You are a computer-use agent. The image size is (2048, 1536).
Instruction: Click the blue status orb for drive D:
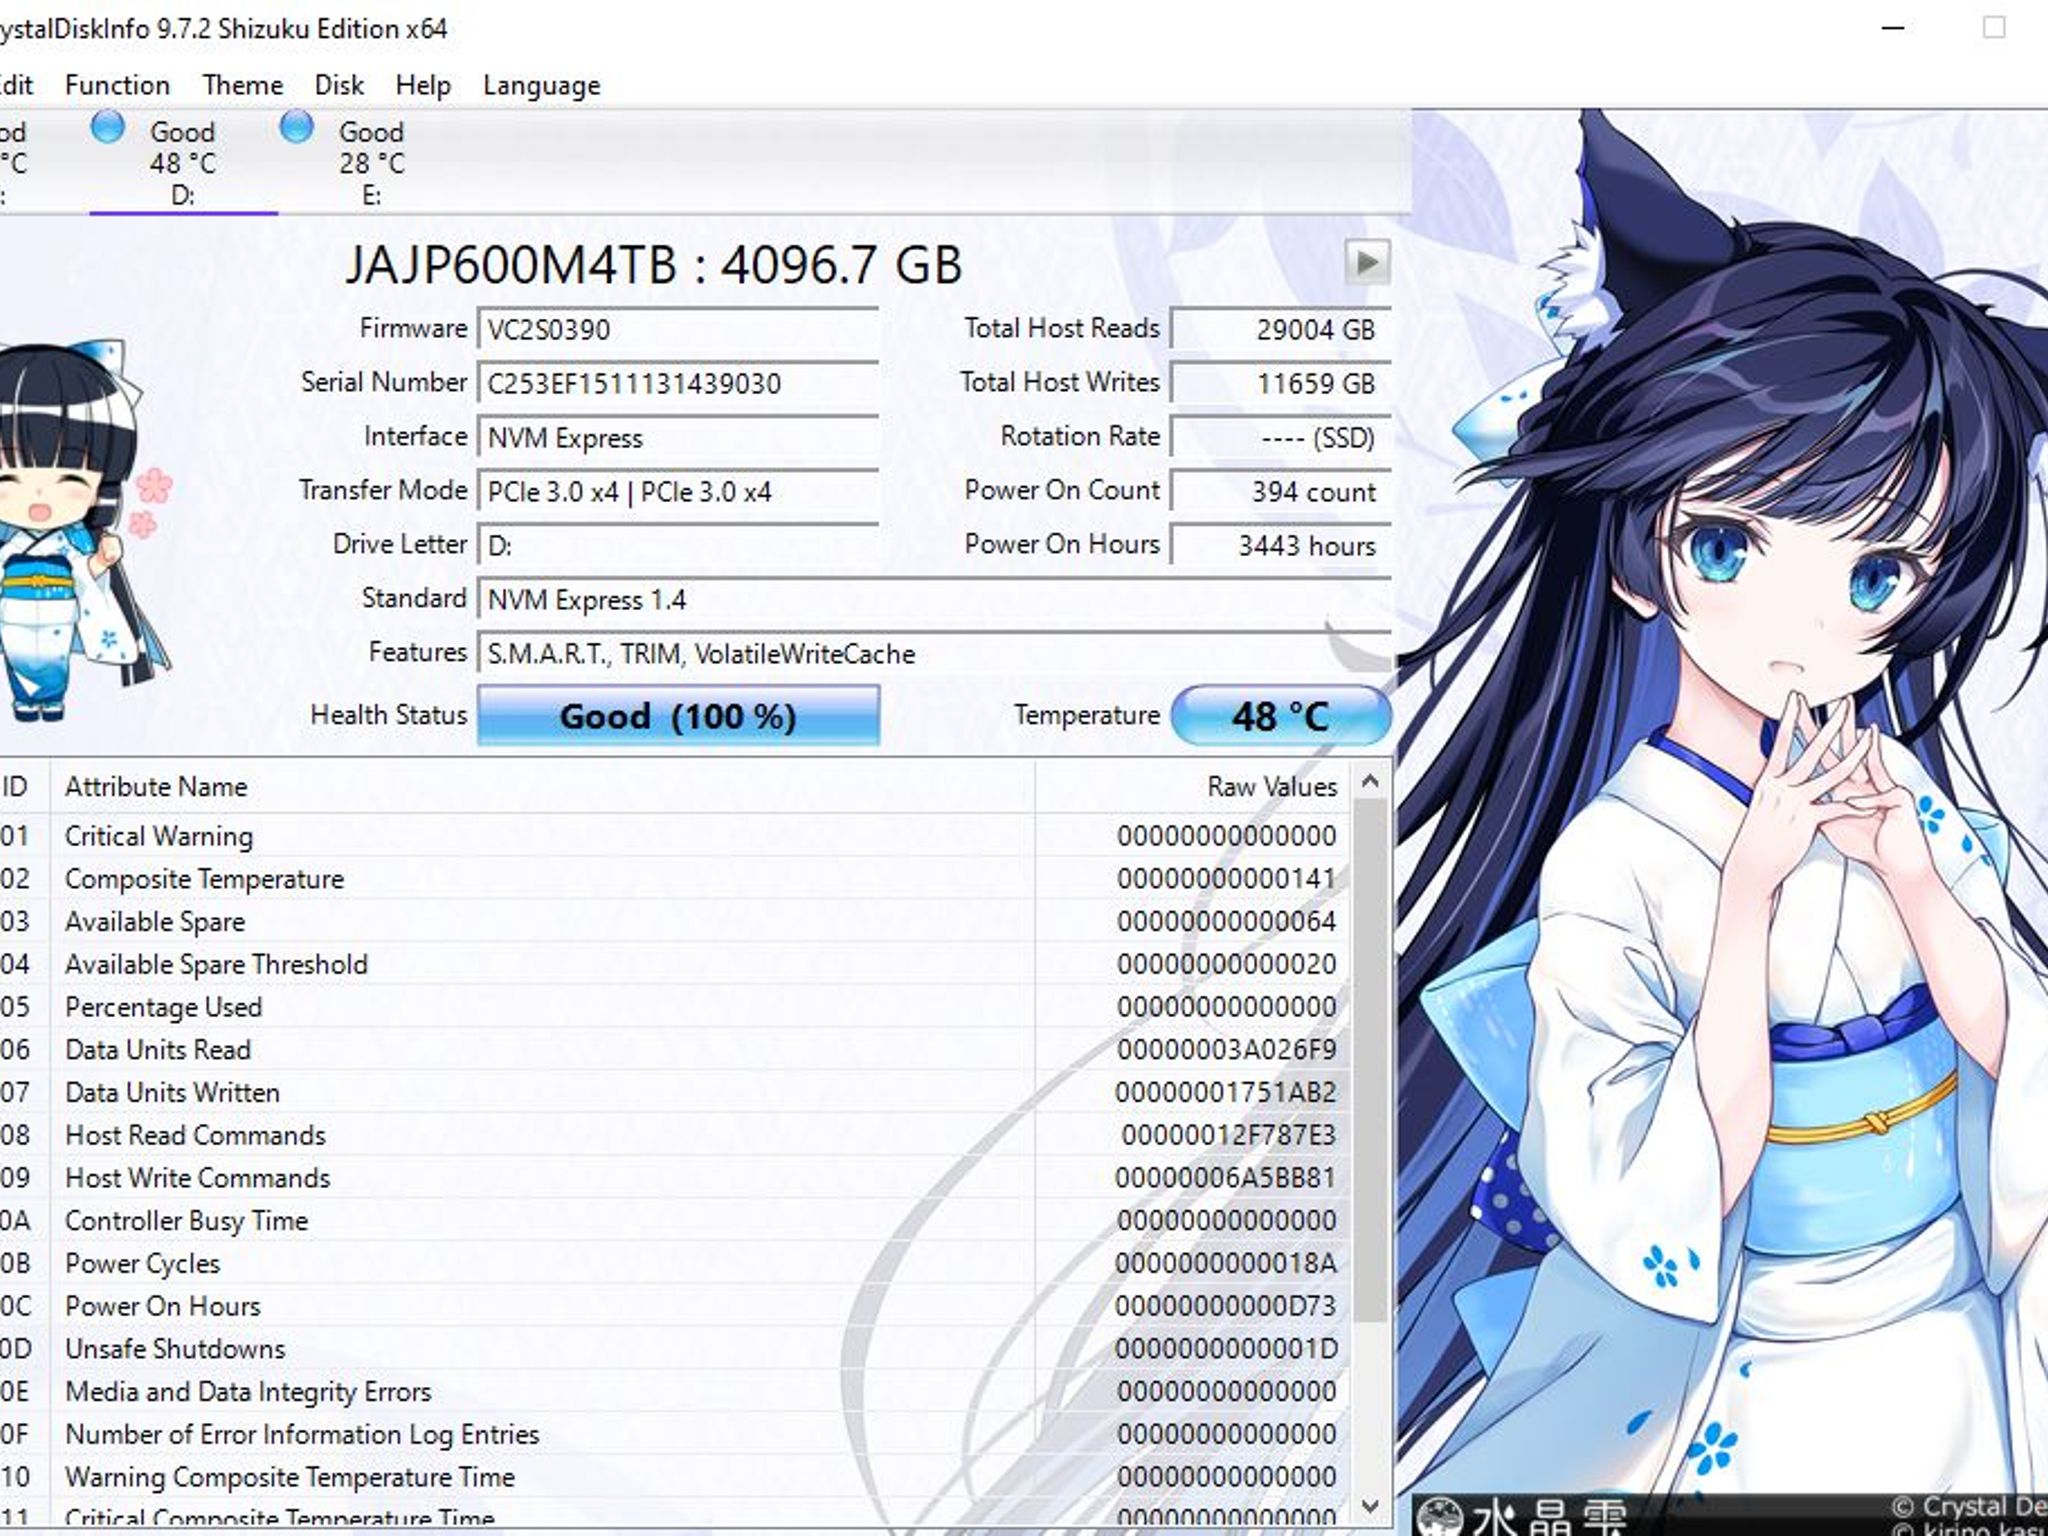pos(108,127)
